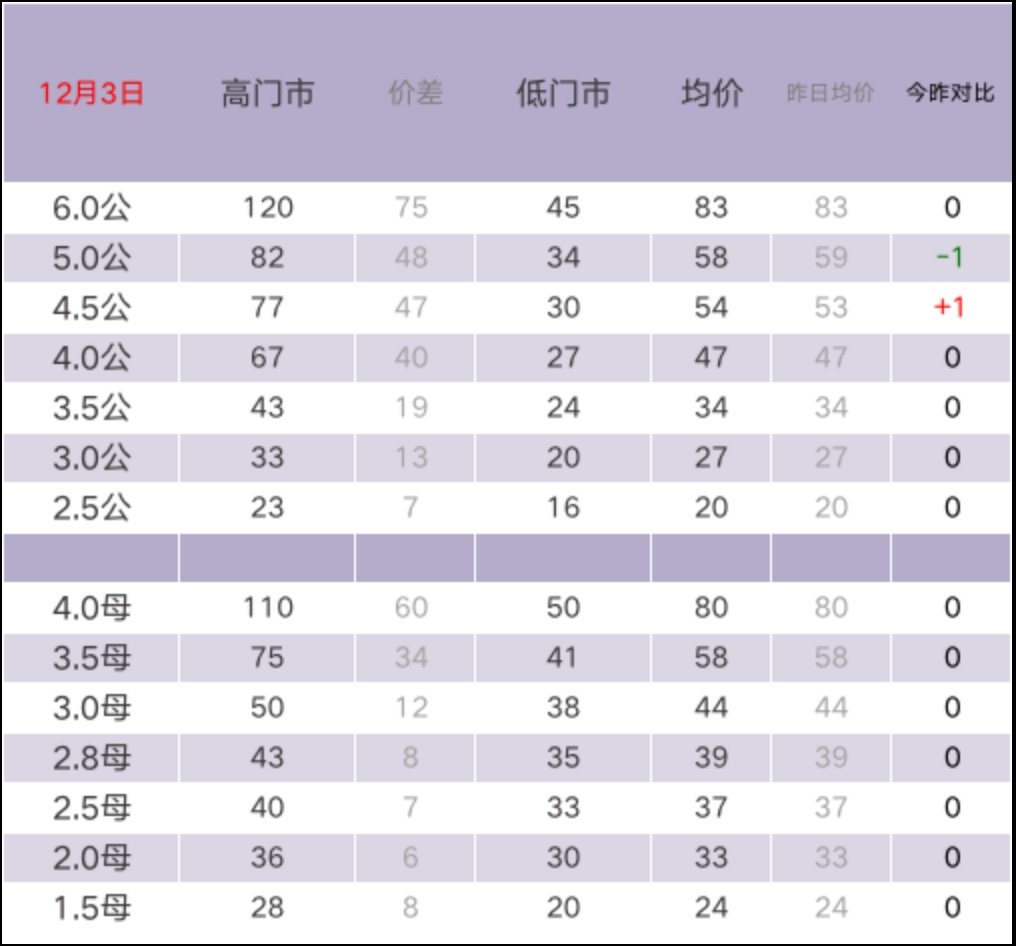Select average price 54 for 4.5公
Viewport: 1016px width, 946px height.
(711, 308)
